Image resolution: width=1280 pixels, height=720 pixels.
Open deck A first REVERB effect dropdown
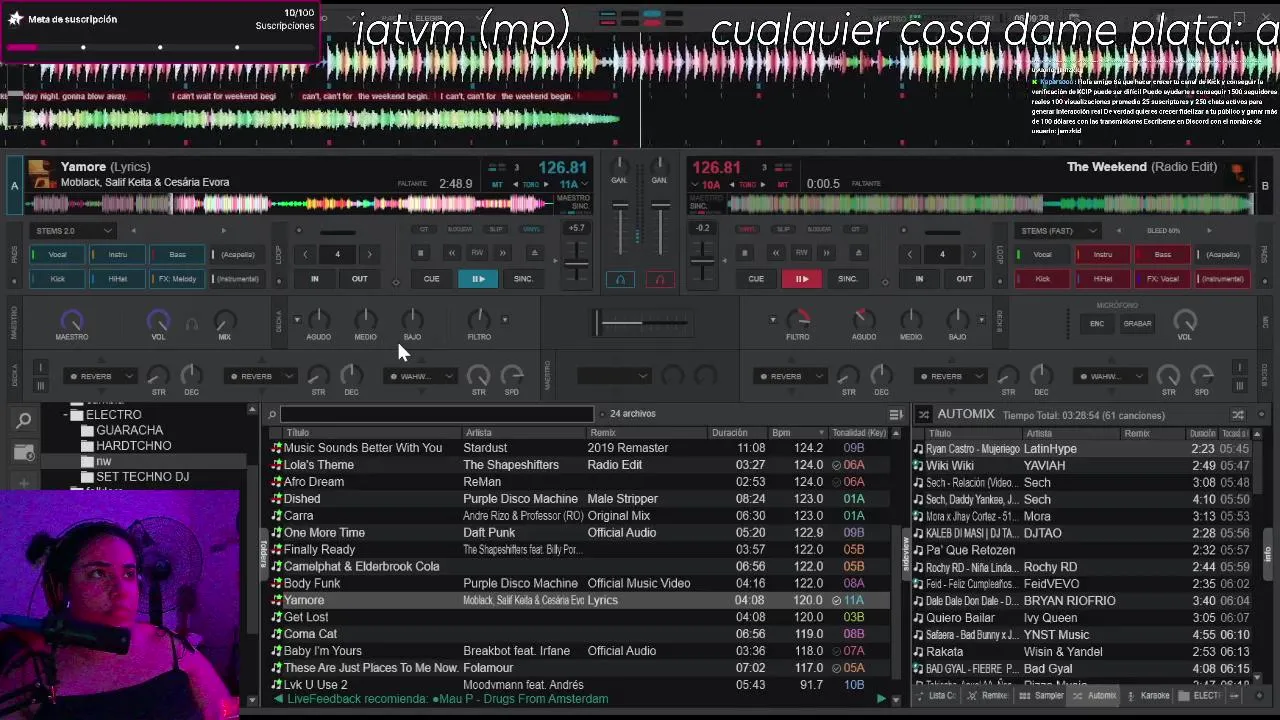[x=99, y=377]
